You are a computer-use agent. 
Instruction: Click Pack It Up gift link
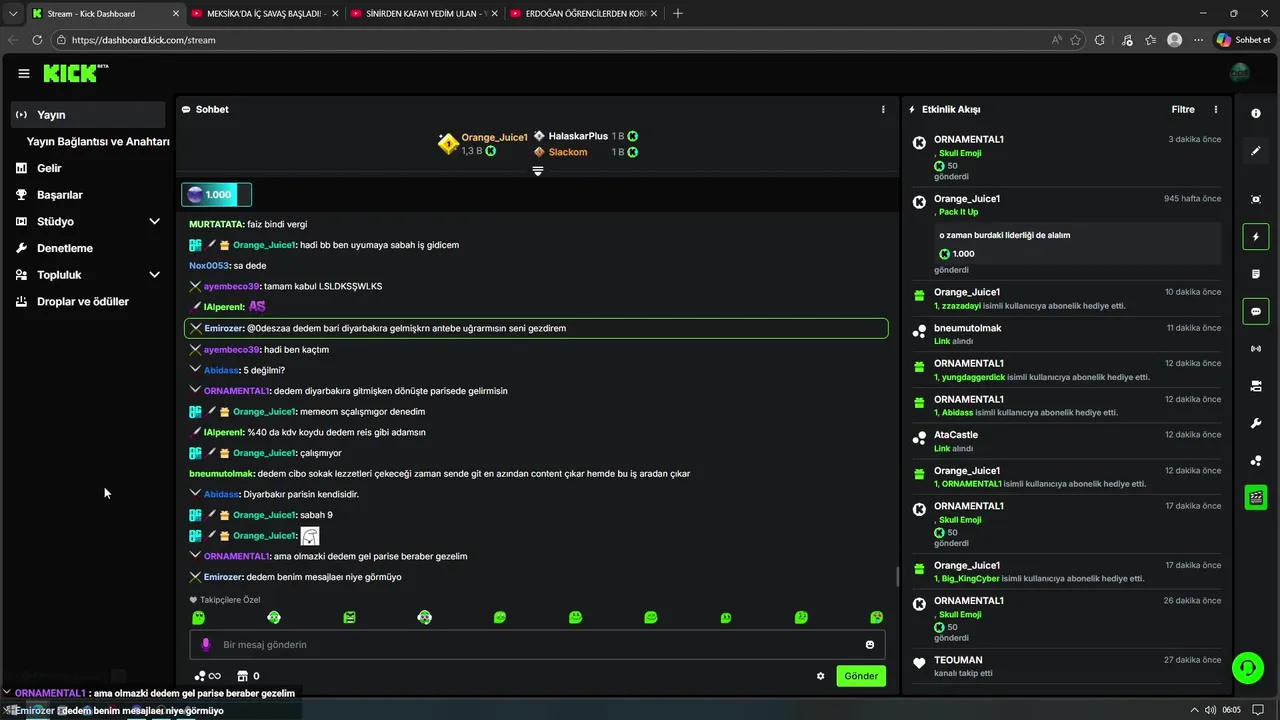(x=958, y=212)
